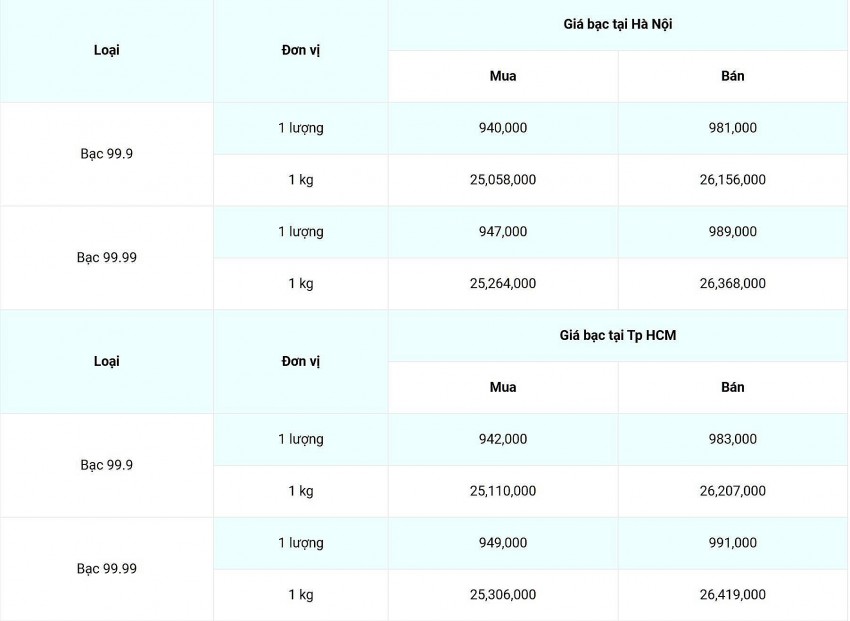Select the 25,110,000 price cell
The width and height of the screenshot is (850, 621).
click(503, 491)
